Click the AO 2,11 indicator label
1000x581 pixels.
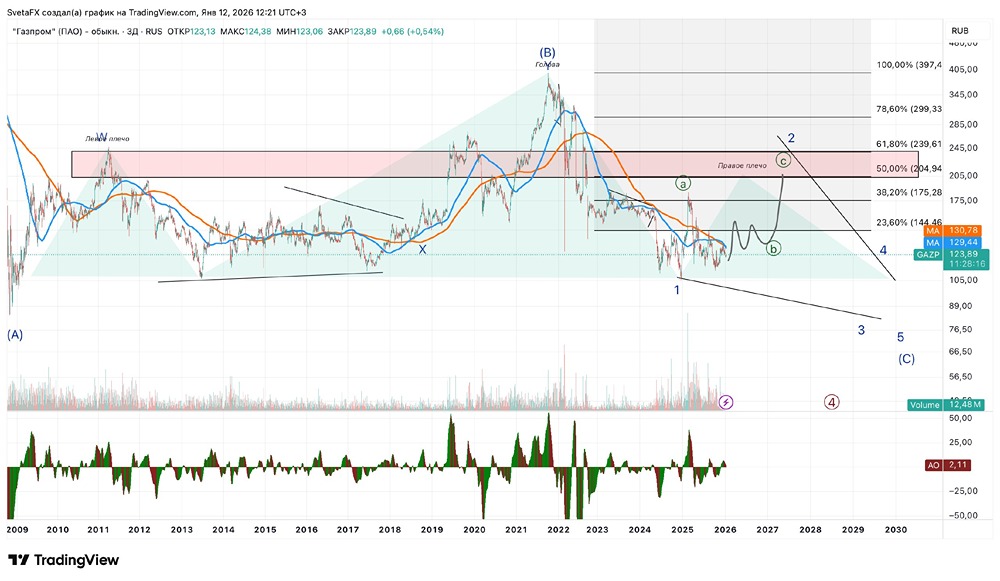(948, 465)
